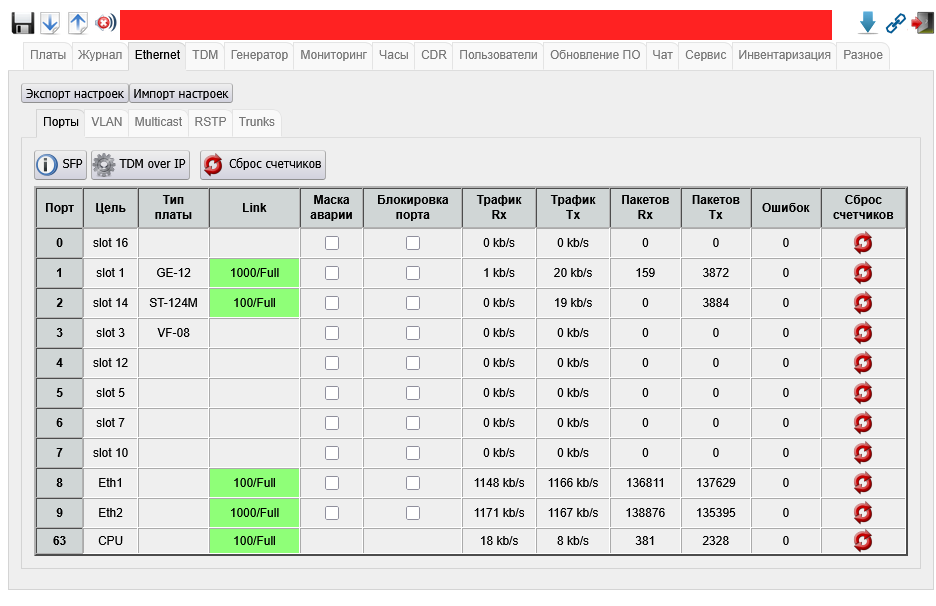Click the chain link icon at top right
The image size is (936, 606).
click(896, 23)
